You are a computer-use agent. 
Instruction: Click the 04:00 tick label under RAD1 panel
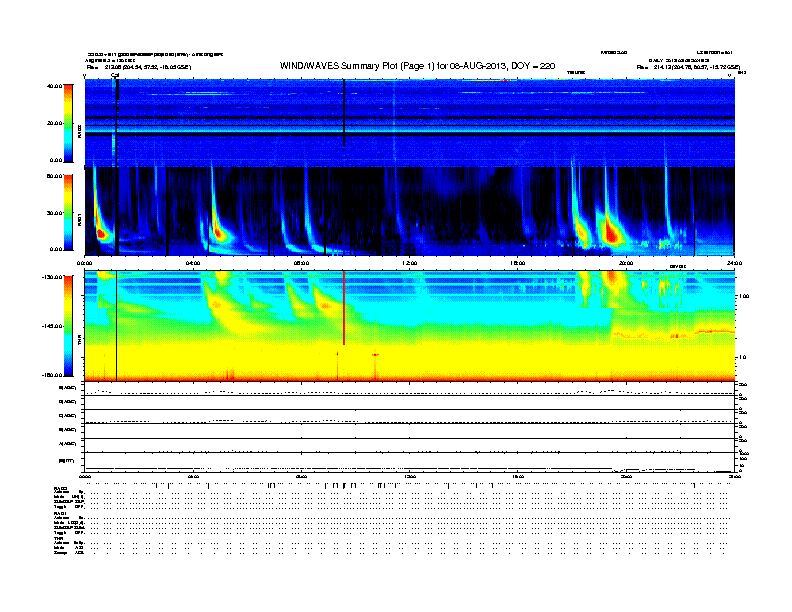coord(193,263)
